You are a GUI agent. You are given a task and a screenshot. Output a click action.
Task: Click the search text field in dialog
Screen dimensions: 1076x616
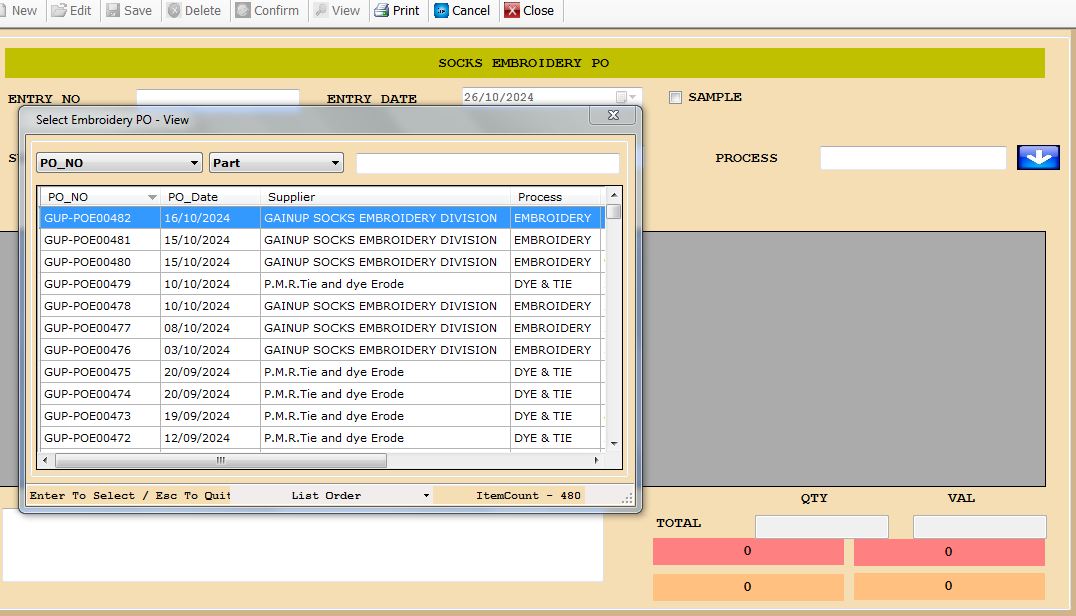pyautogui.click(x=488, y=163)
